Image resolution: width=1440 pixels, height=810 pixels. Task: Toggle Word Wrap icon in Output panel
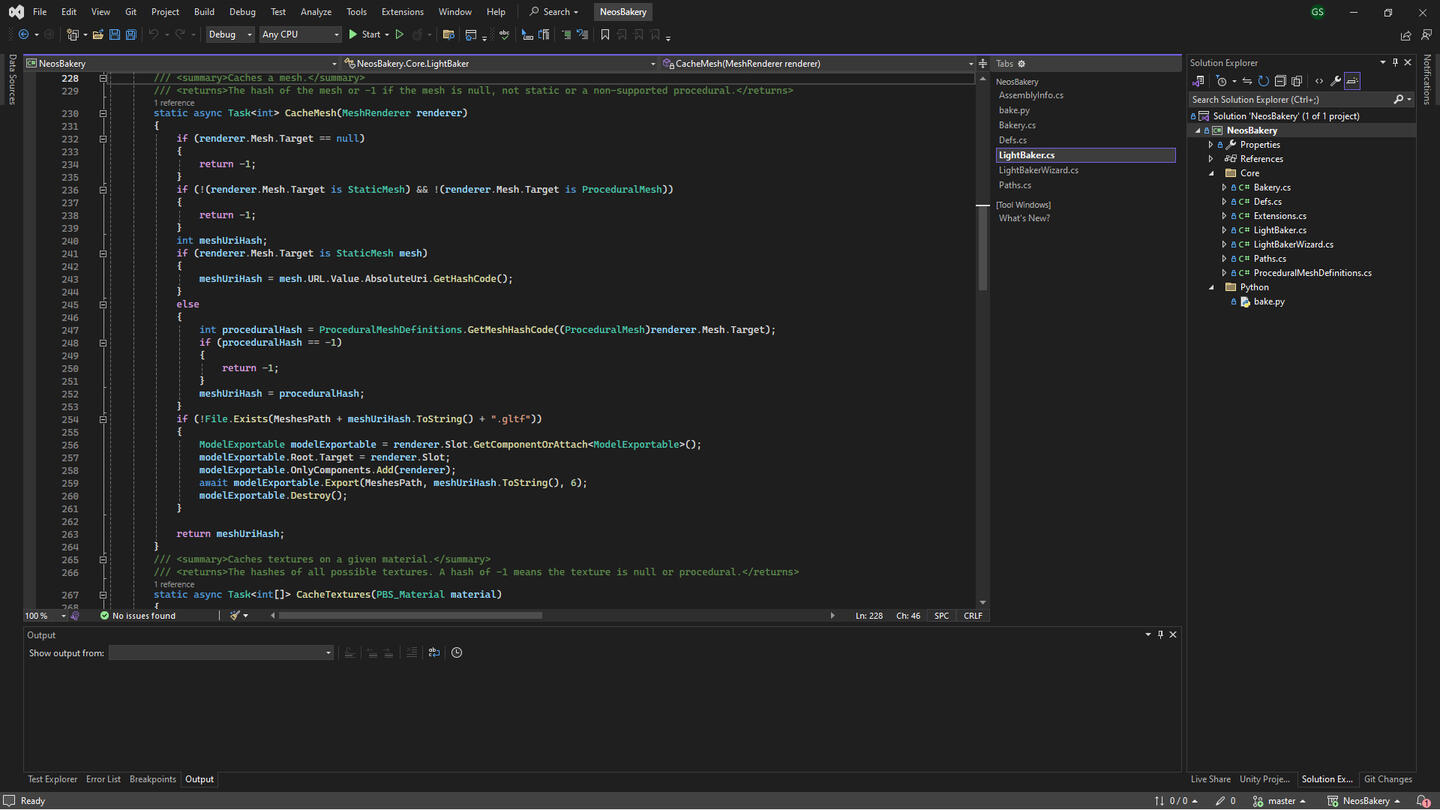click(434, 653)
